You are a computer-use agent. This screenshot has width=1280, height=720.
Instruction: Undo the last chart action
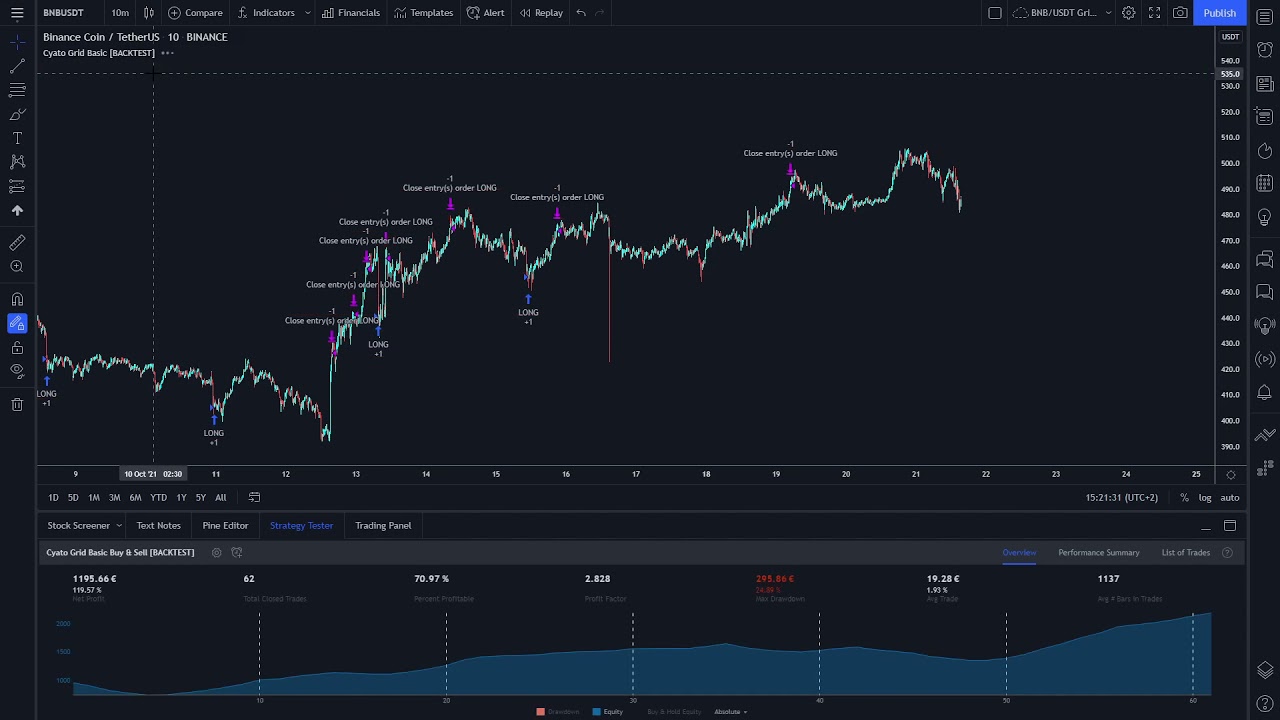[581, 13]
